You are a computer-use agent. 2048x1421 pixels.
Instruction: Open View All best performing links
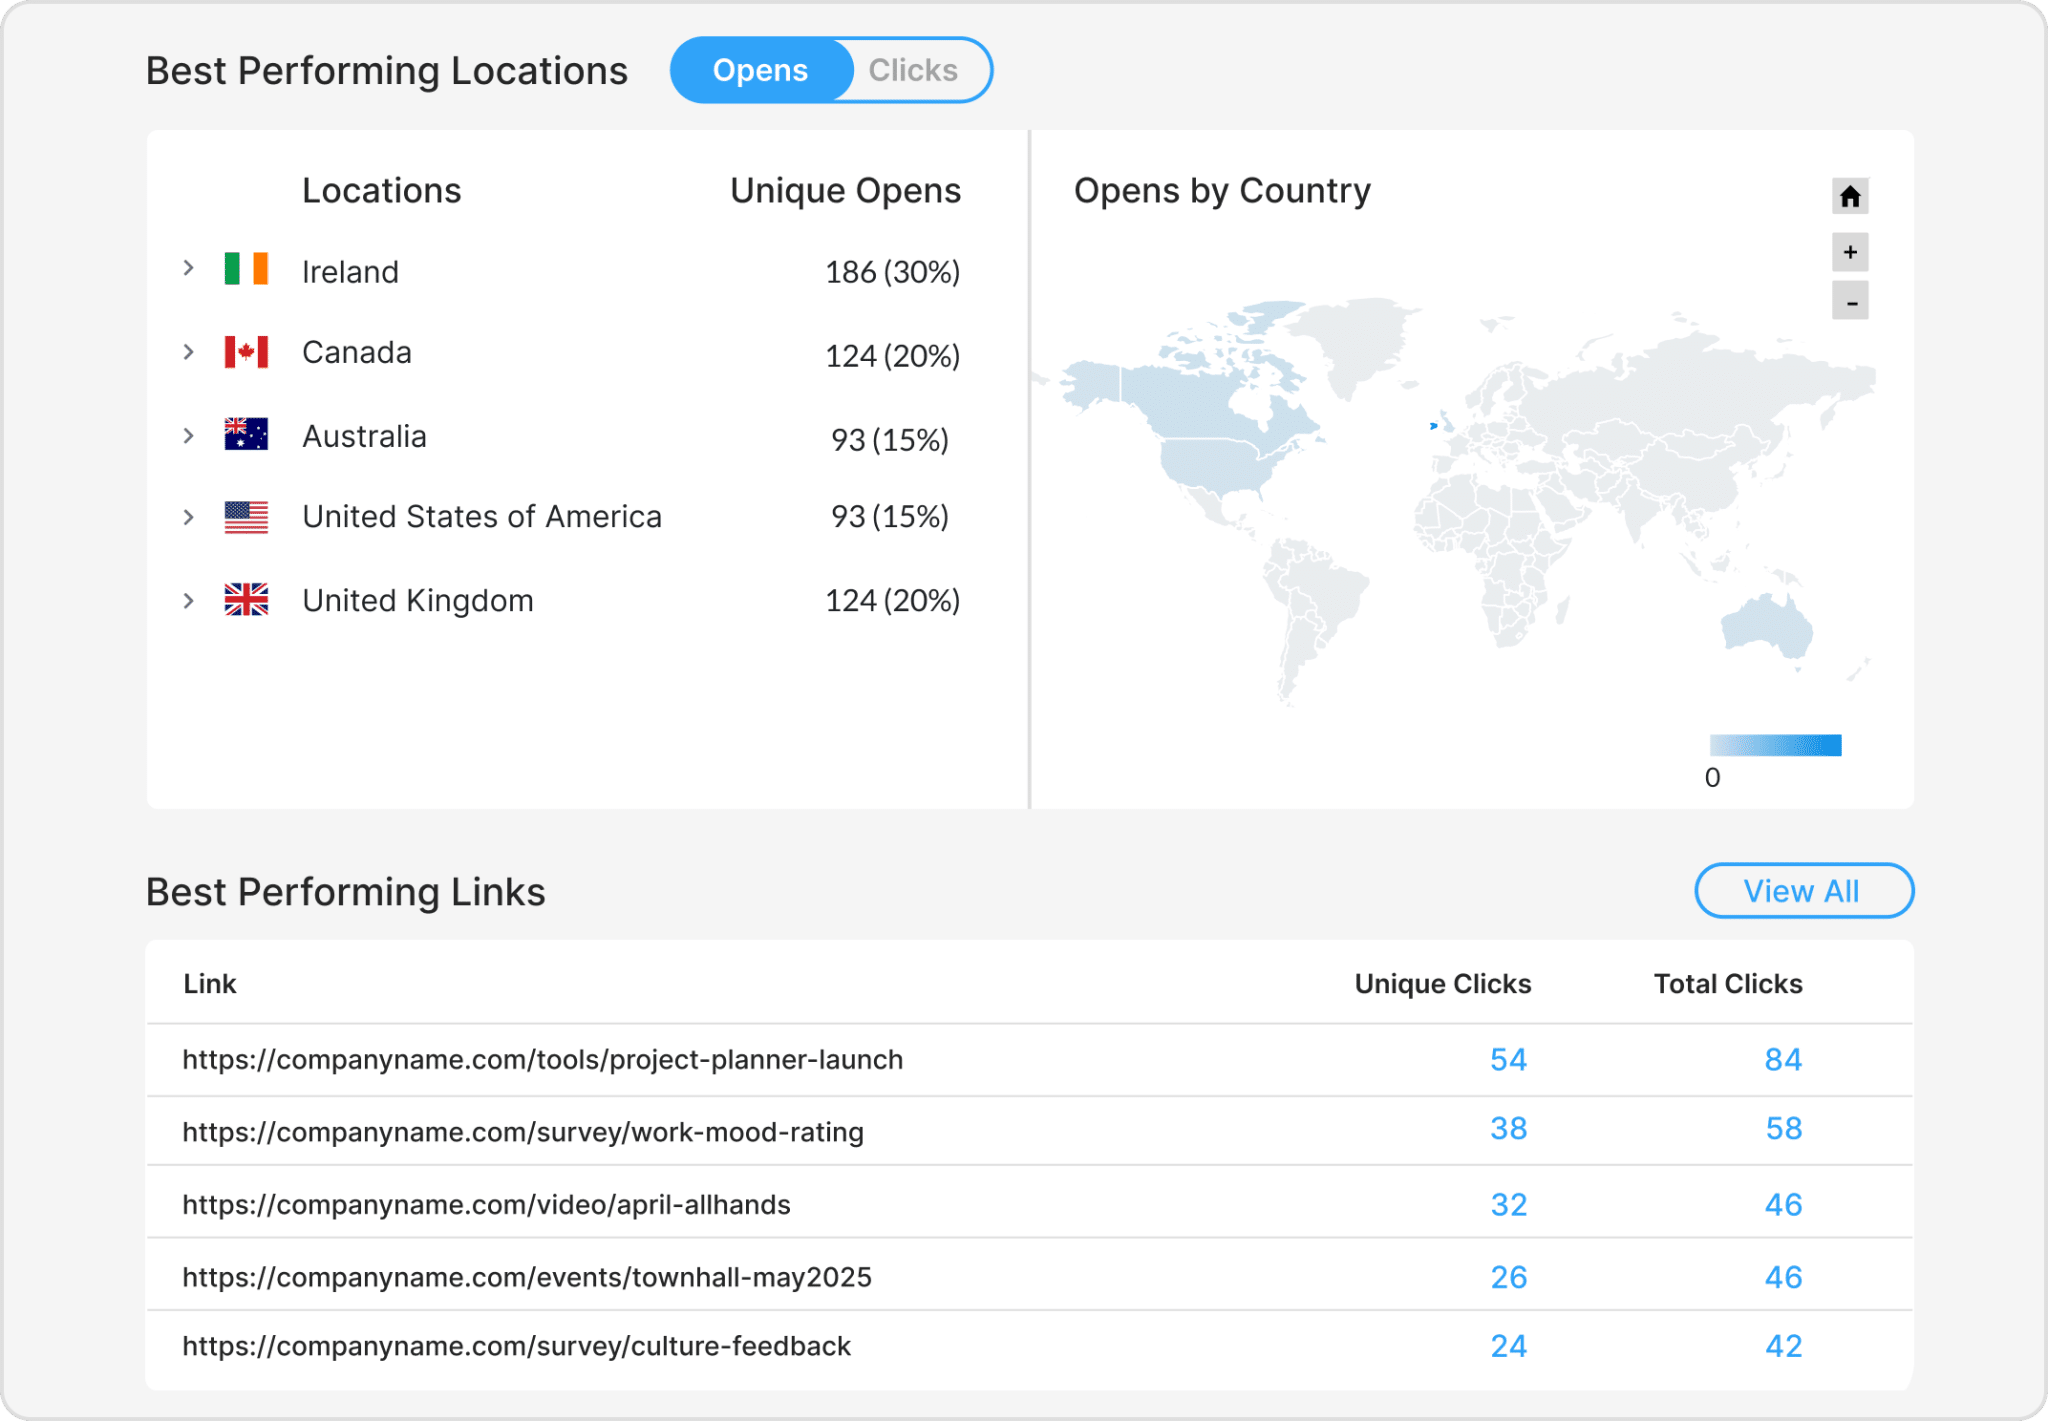pos(1803,890)
